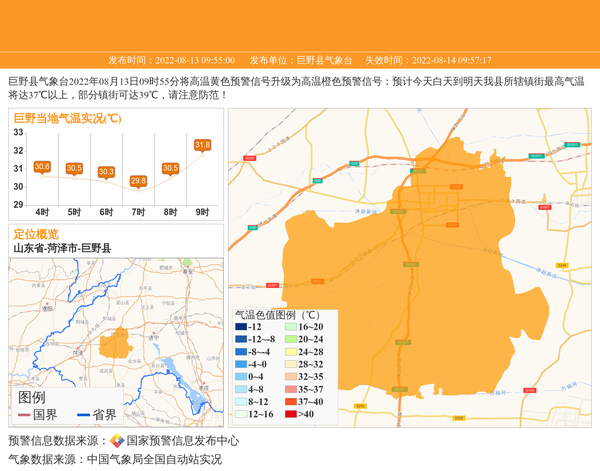Click the 国家预警信息发布中心 logo icon
This screenshot has width=600, height=471.
(117, 441)
